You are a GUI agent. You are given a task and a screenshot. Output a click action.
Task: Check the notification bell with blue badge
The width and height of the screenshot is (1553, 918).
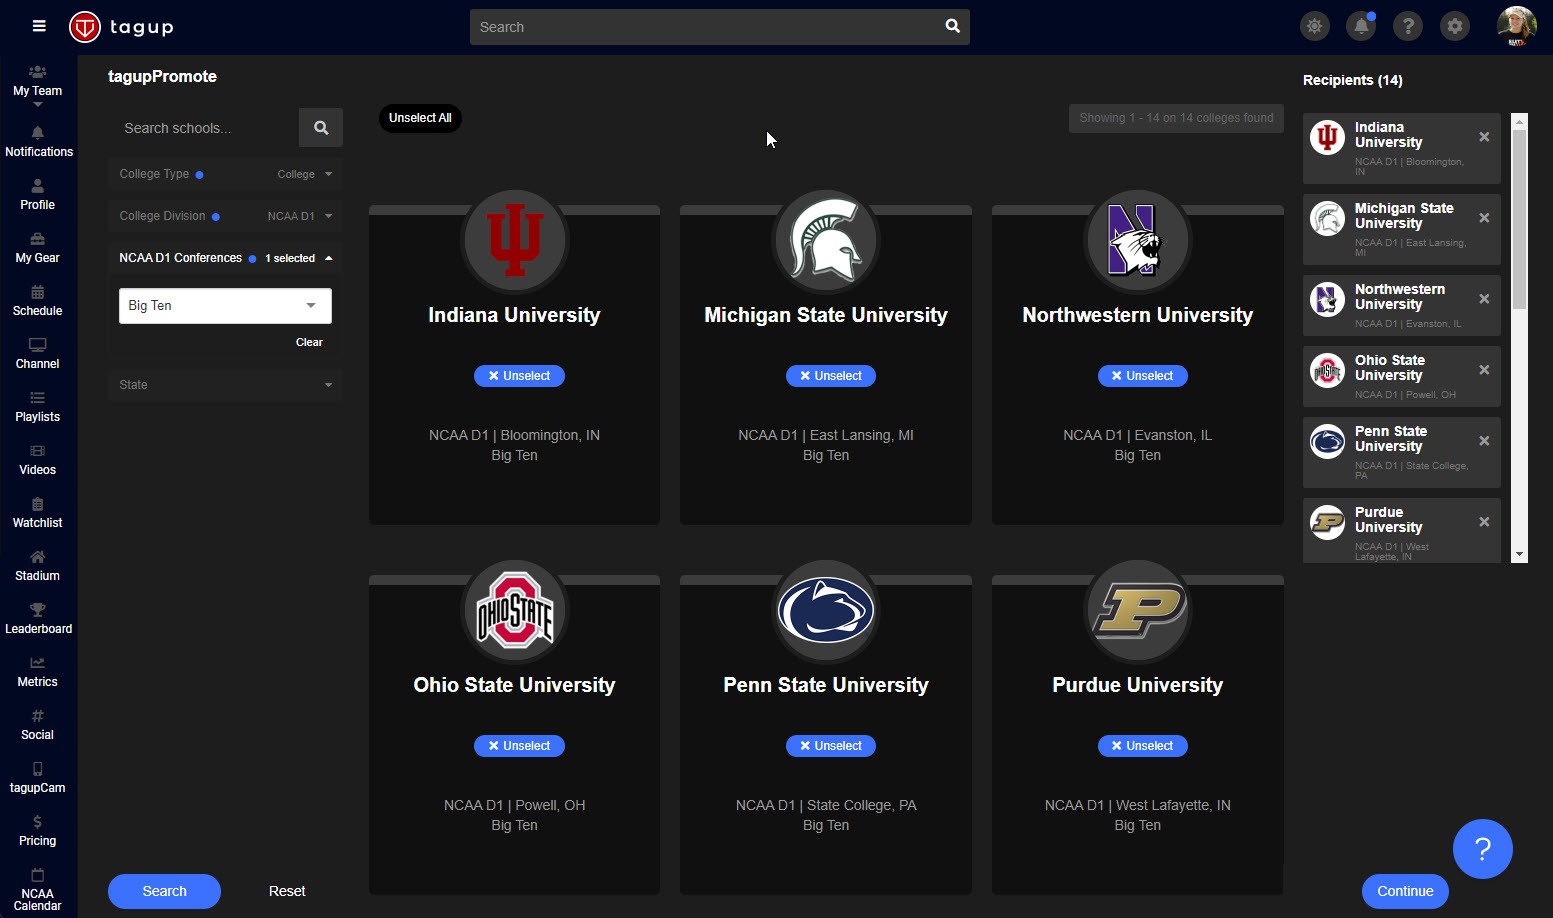click(1361, 26)
